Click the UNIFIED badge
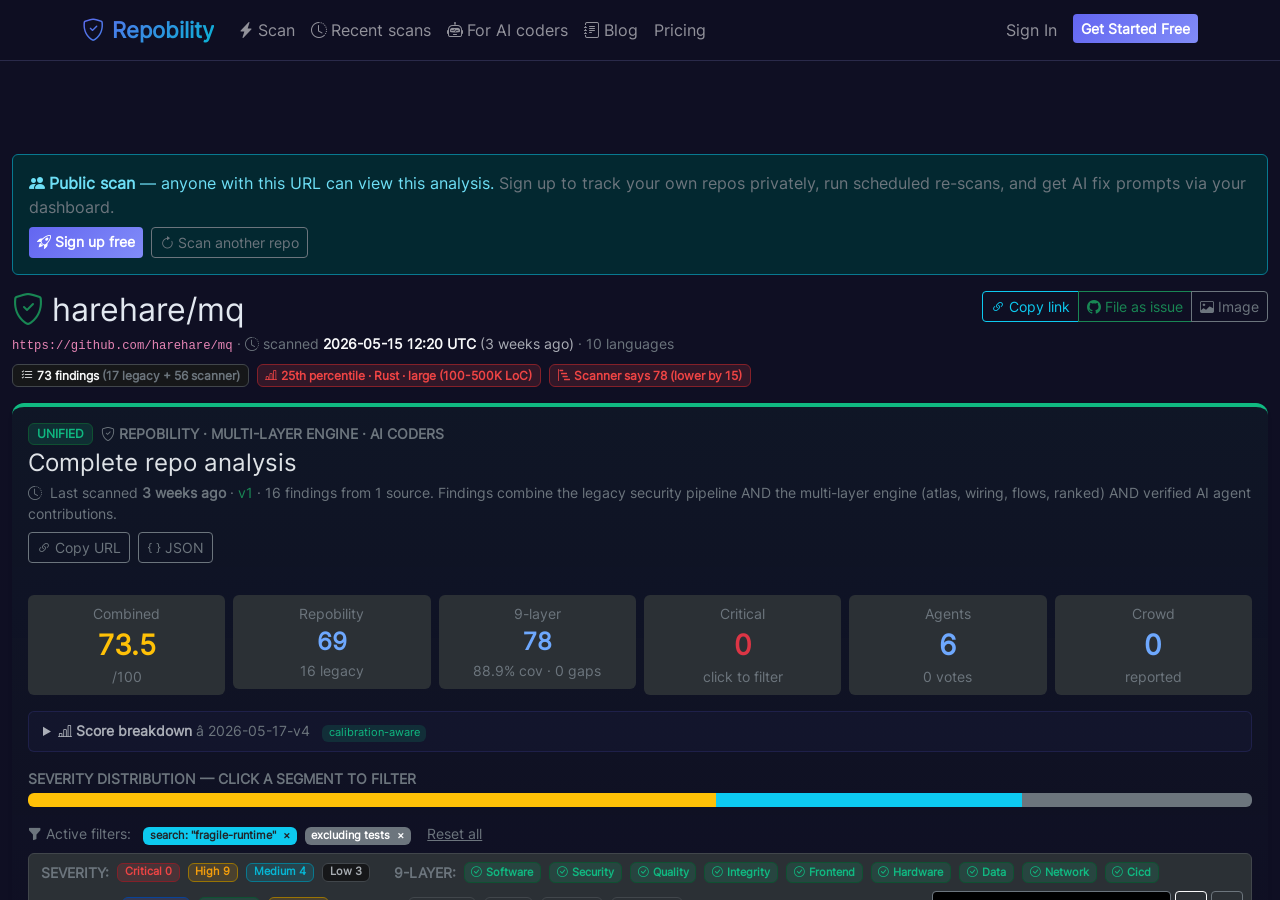 point(60,434)
